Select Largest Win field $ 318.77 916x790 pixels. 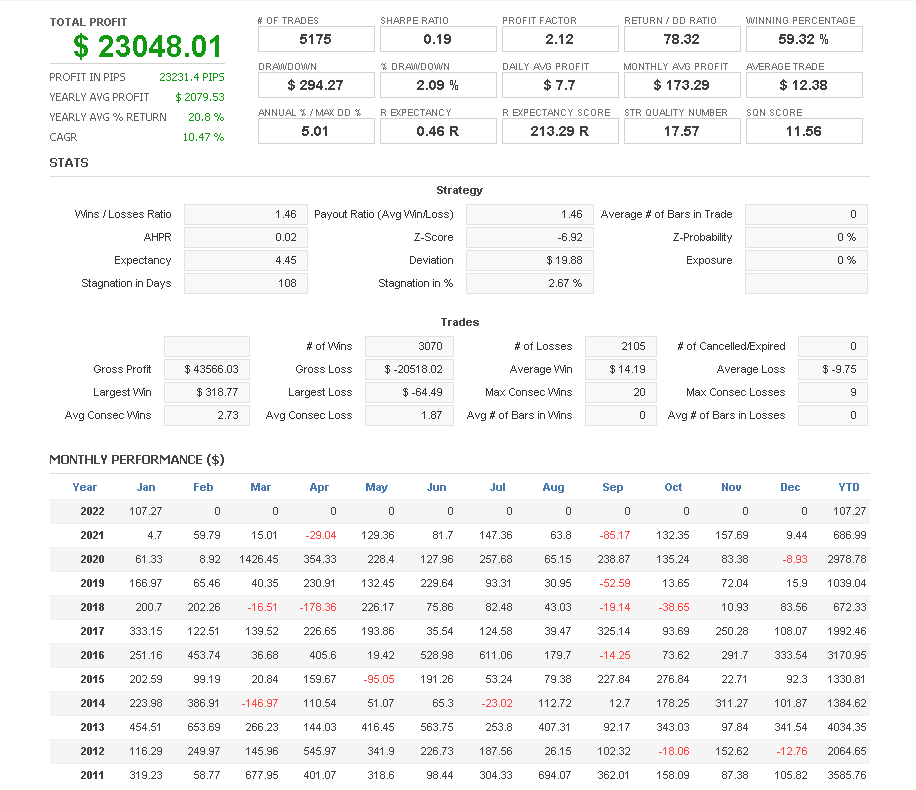tap(207, 393)
